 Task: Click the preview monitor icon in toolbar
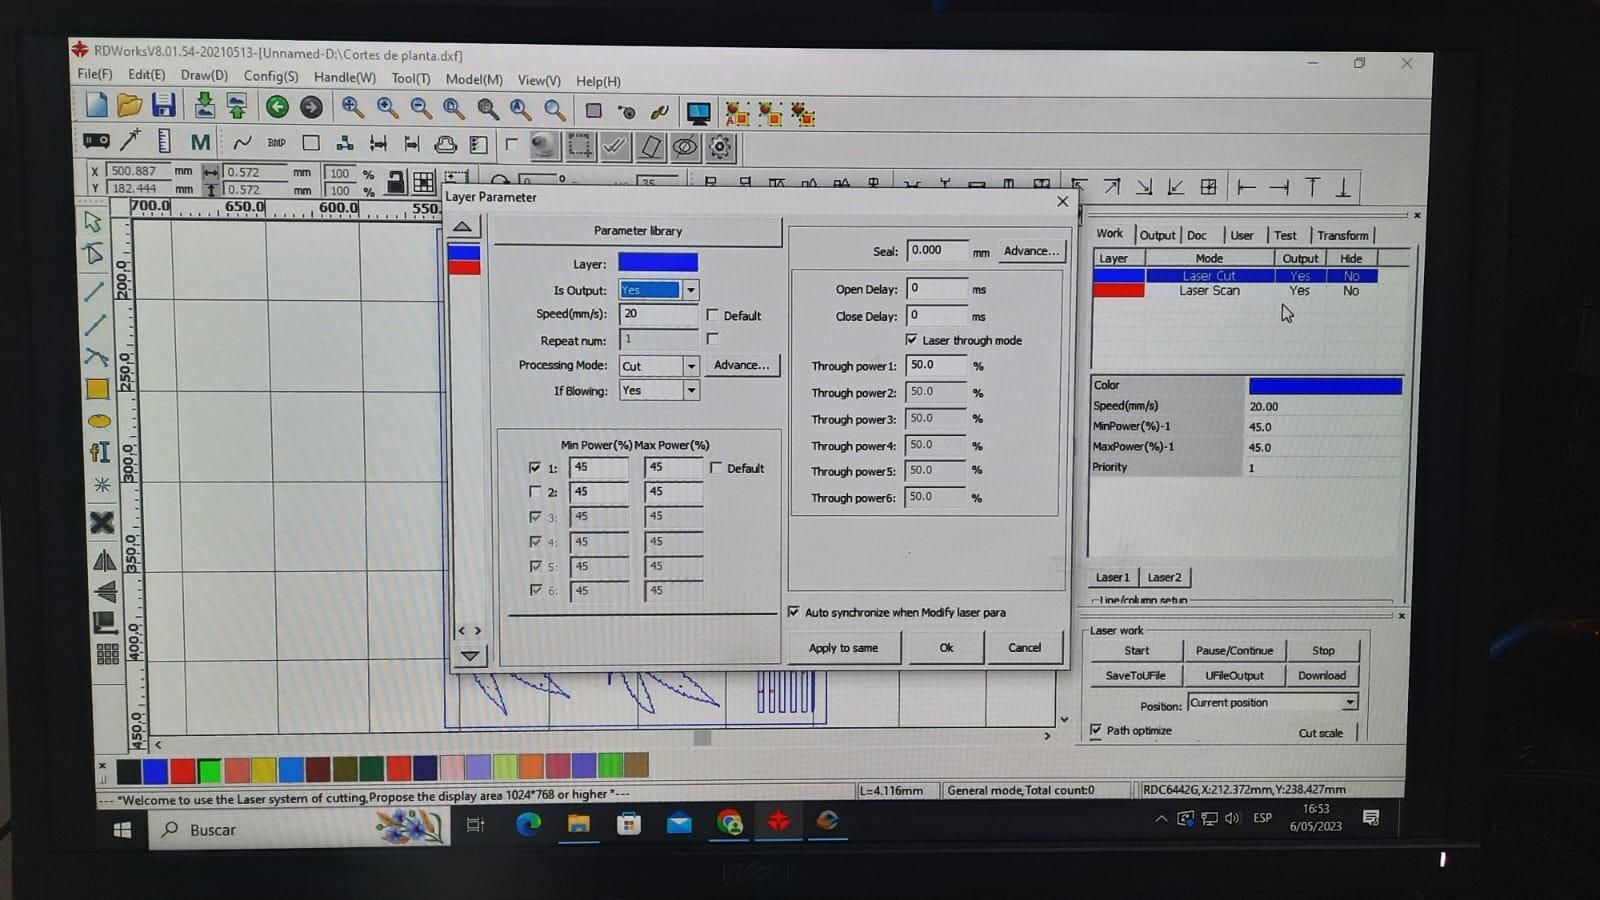[698, 113]
